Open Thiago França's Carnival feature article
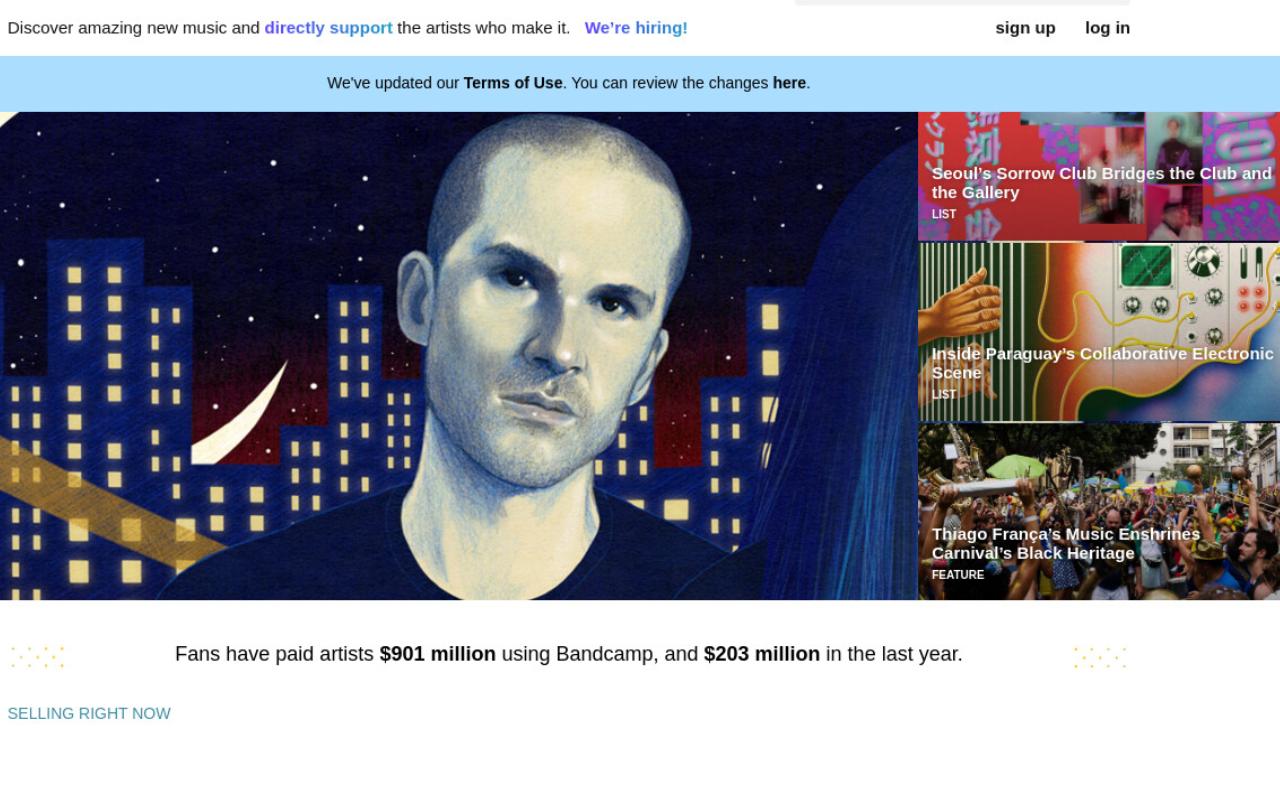Image resolution: width=1280 pixels, height=800 pixels. [1099, 511]
